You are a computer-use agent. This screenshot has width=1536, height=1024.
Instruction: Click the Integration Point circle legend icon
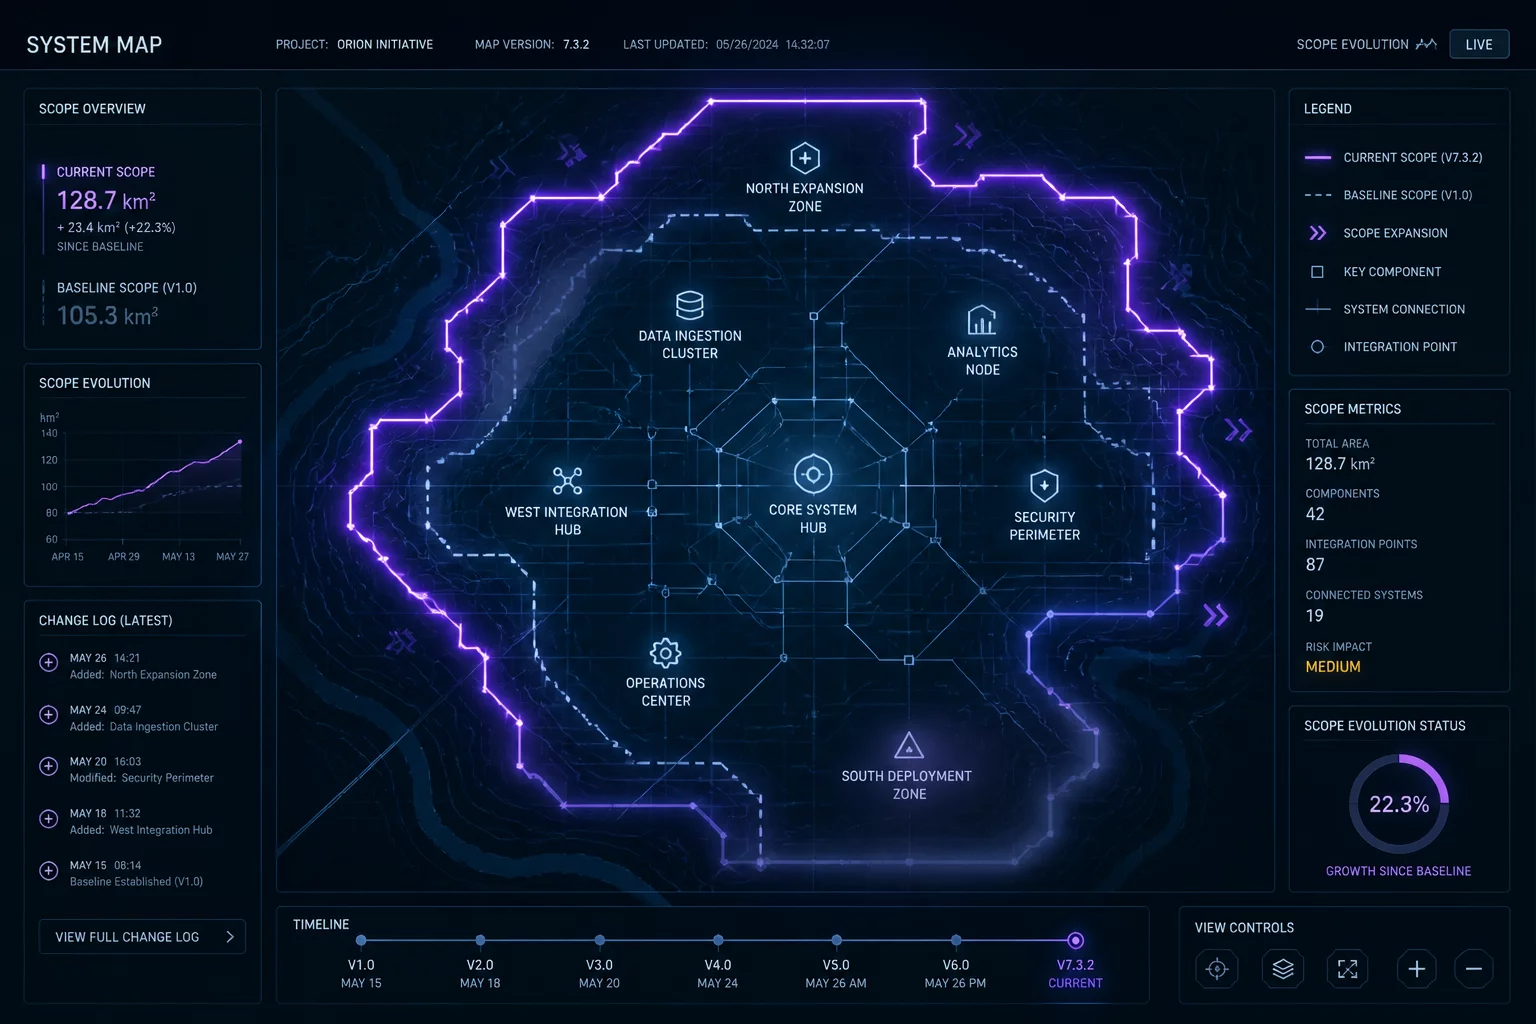[x=1317, y=347]
